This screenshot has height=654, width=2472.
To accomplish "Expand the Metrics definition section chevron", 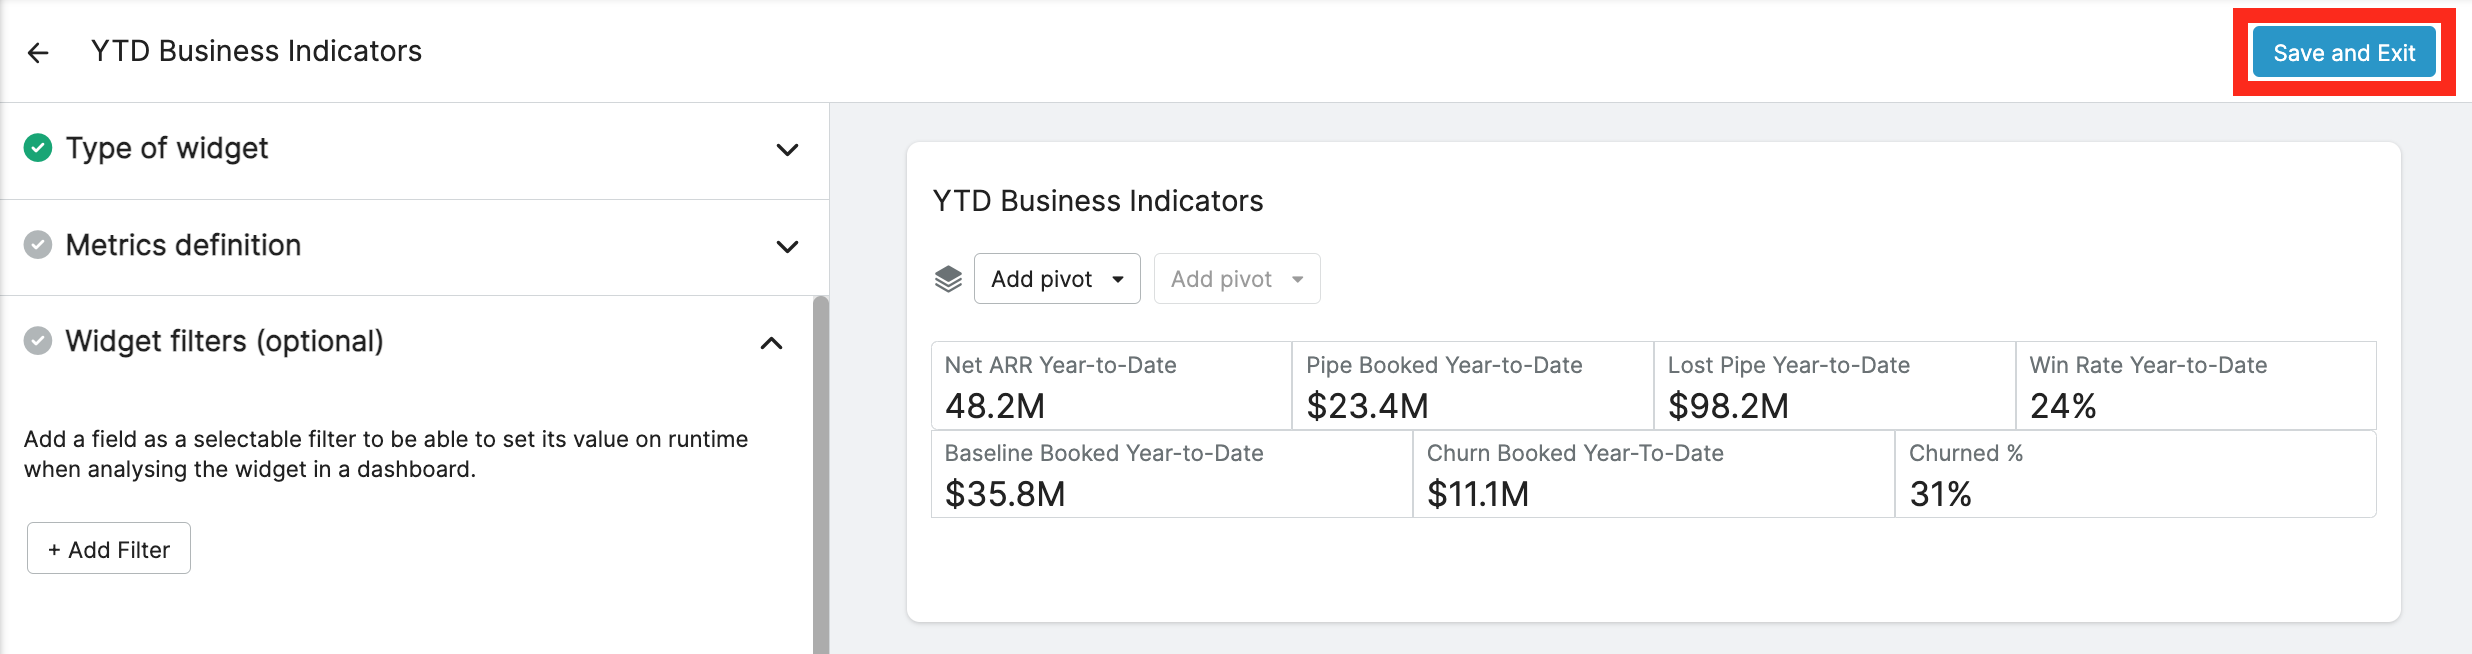I will tap(788, 247).
